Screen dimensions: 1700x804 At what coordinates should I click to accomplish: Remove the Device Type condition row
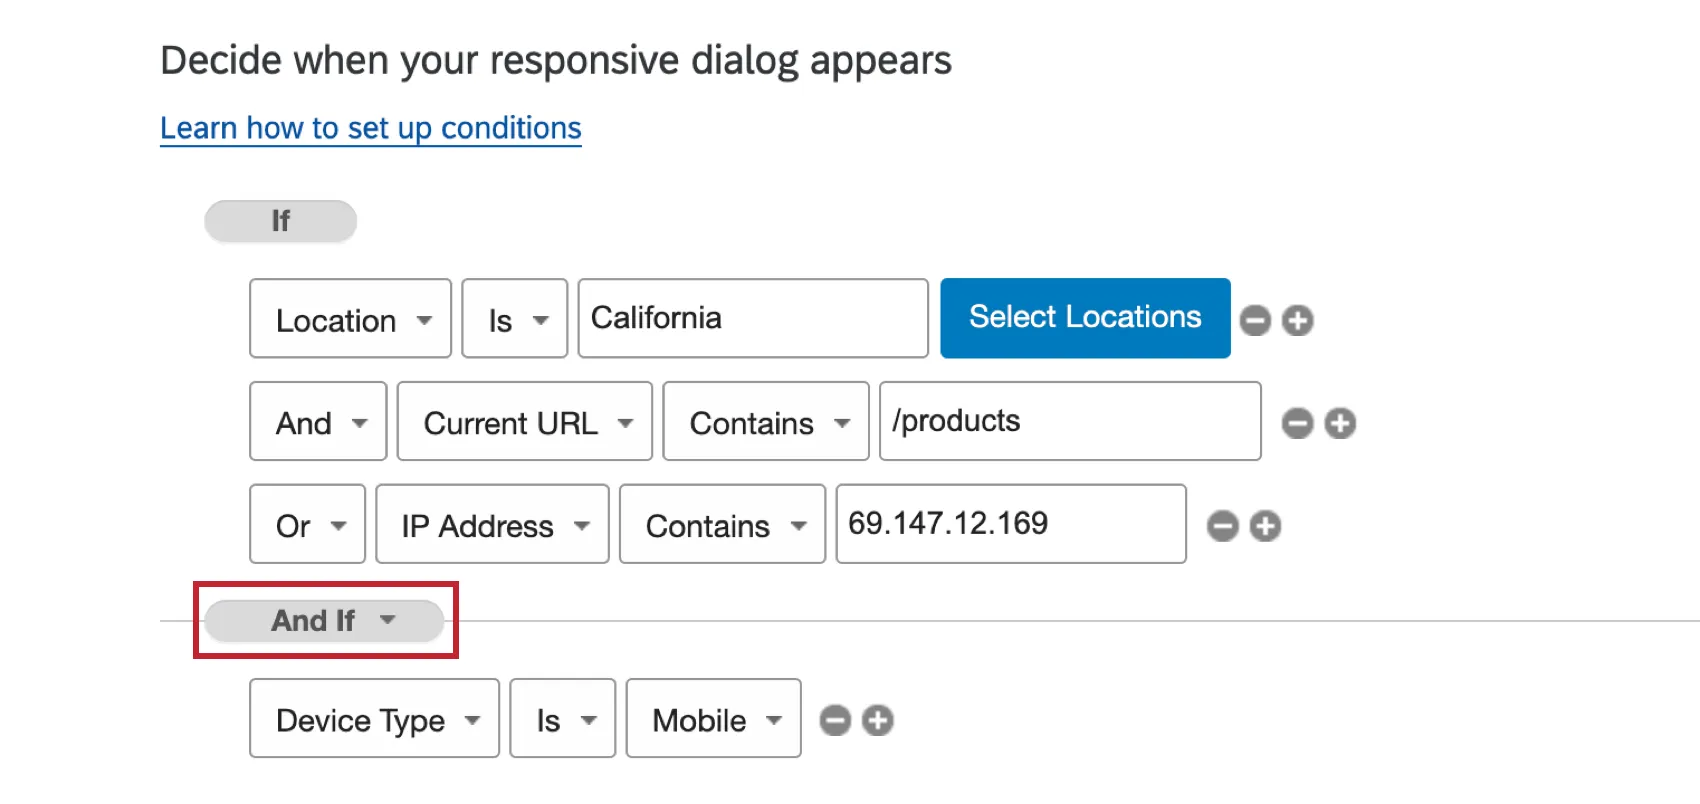835,720
